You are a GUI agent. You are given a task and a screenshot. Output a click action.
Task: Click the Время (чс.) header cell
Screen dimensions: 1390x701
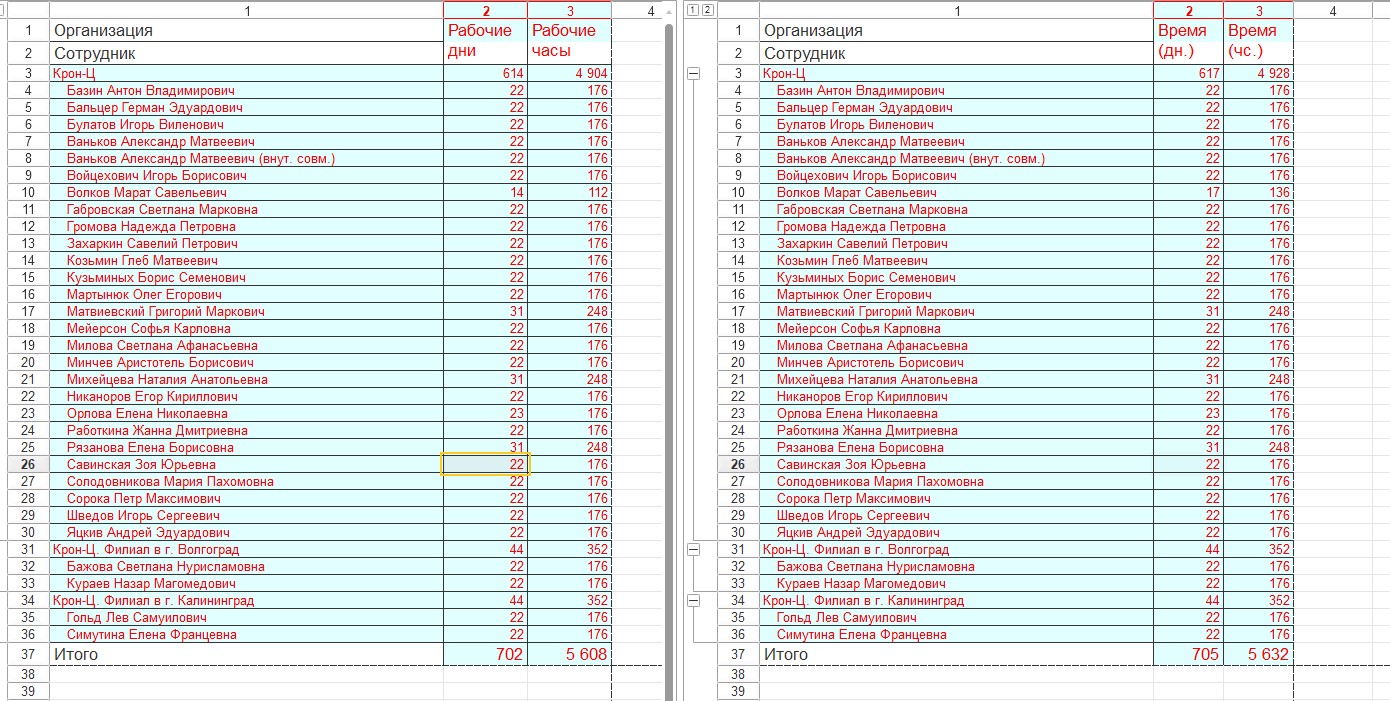1258,41
